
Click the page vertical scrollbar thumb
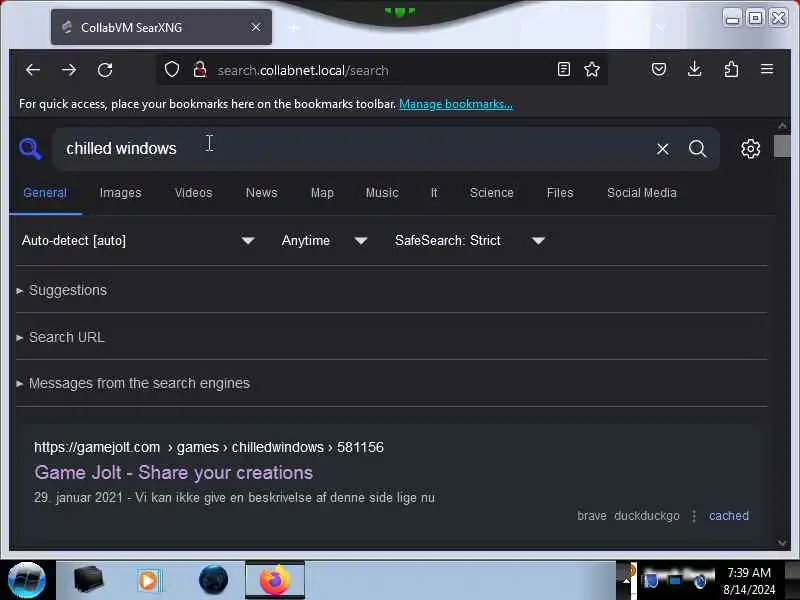[782, 146]
